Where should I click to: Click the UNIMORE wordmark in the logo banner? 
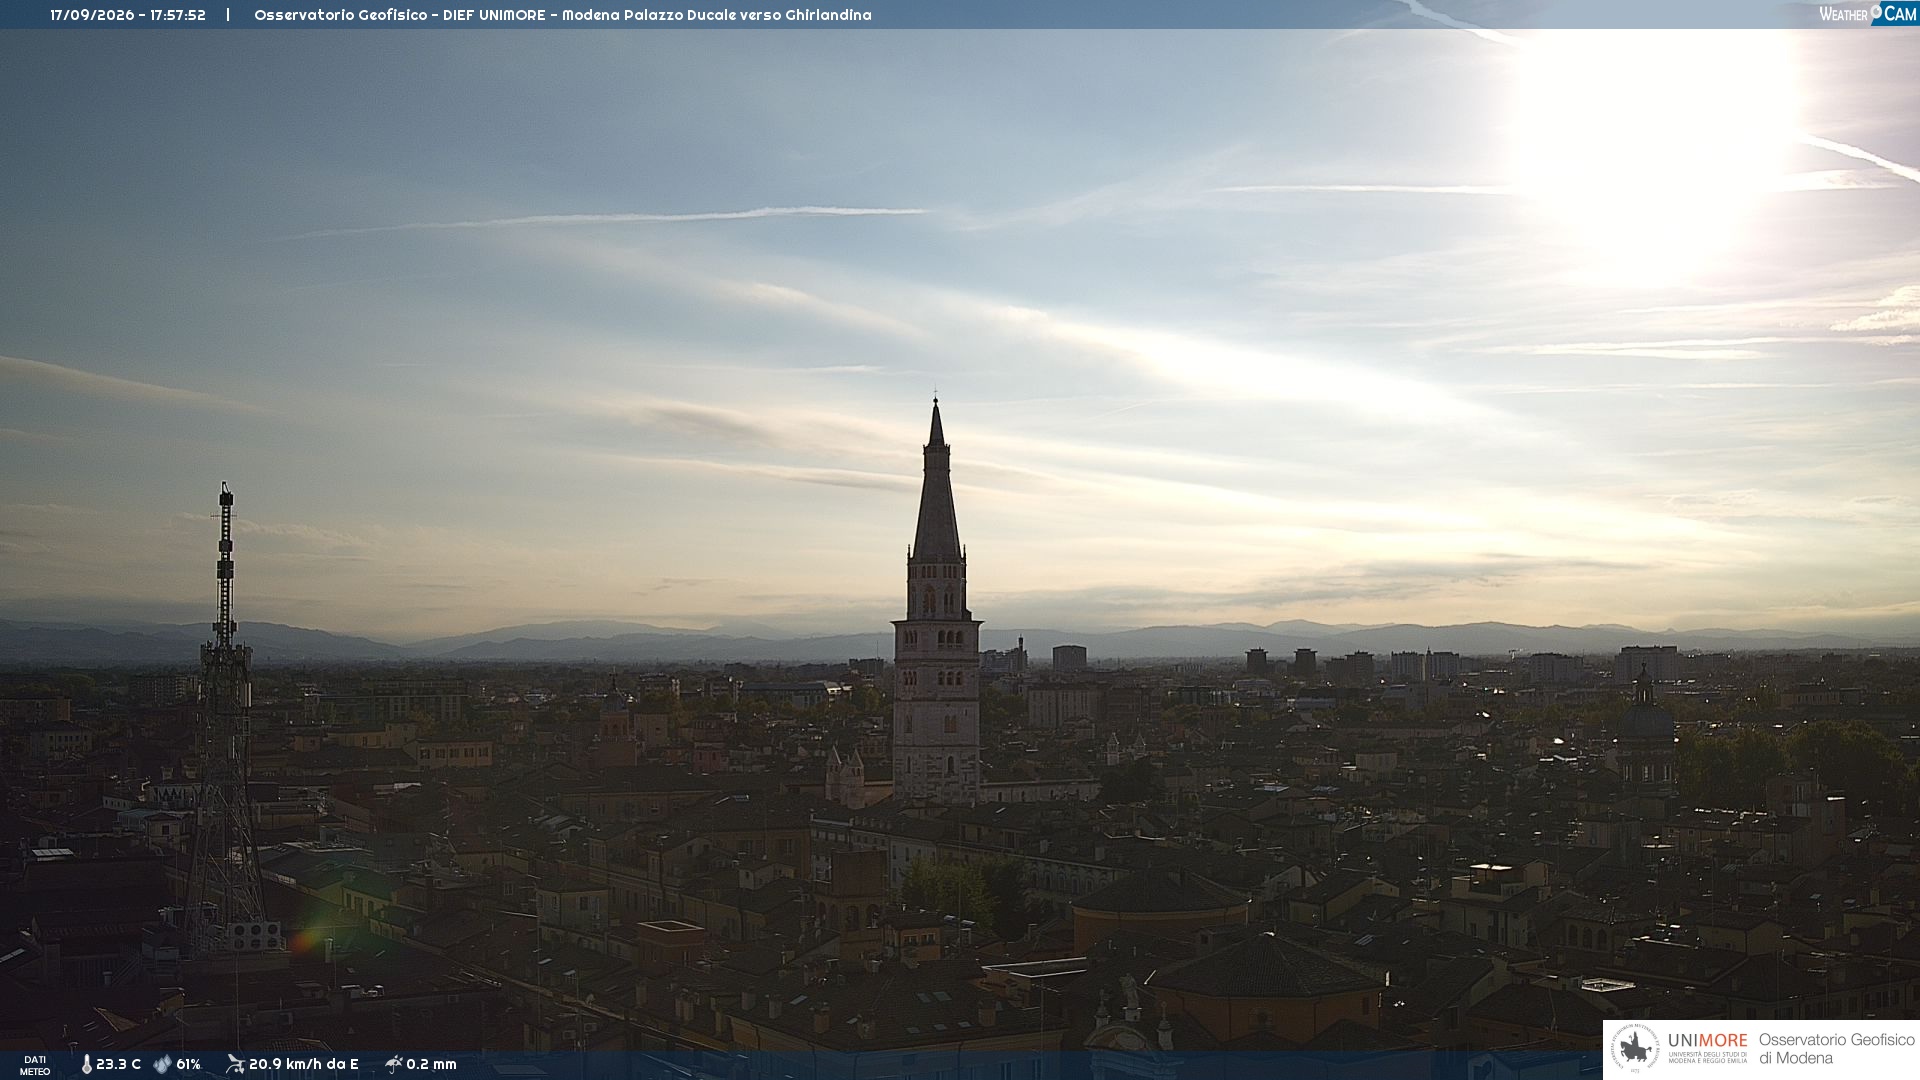[x=1707, y=1040]
